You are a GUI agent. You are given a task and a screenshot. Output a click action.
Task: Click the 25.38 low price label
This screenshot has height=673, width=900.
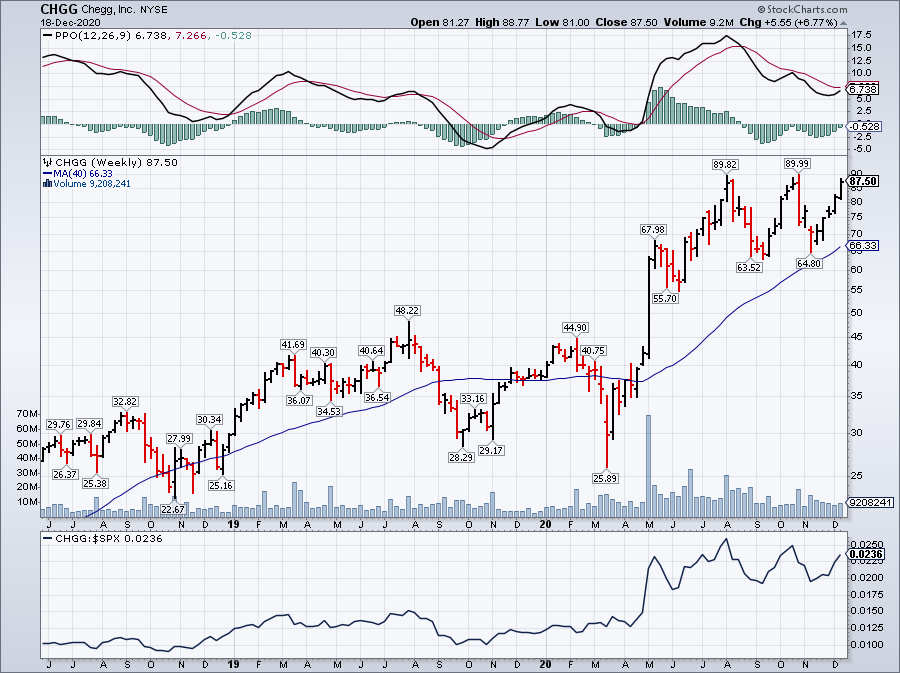[95, 483]
